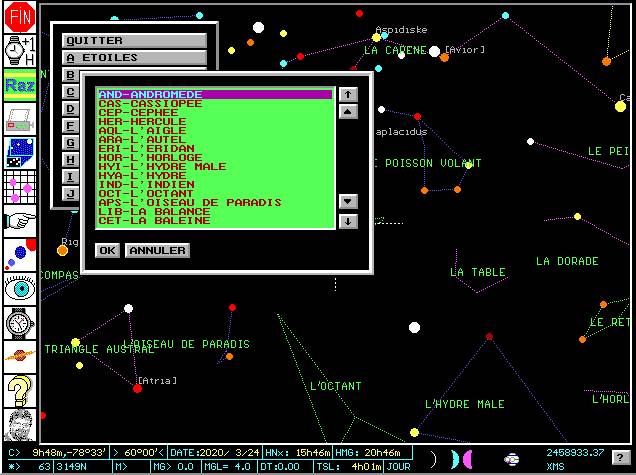Open the A ETOILES menu entry
This screenshot has height=475, width=636.
tap(134, 58)
